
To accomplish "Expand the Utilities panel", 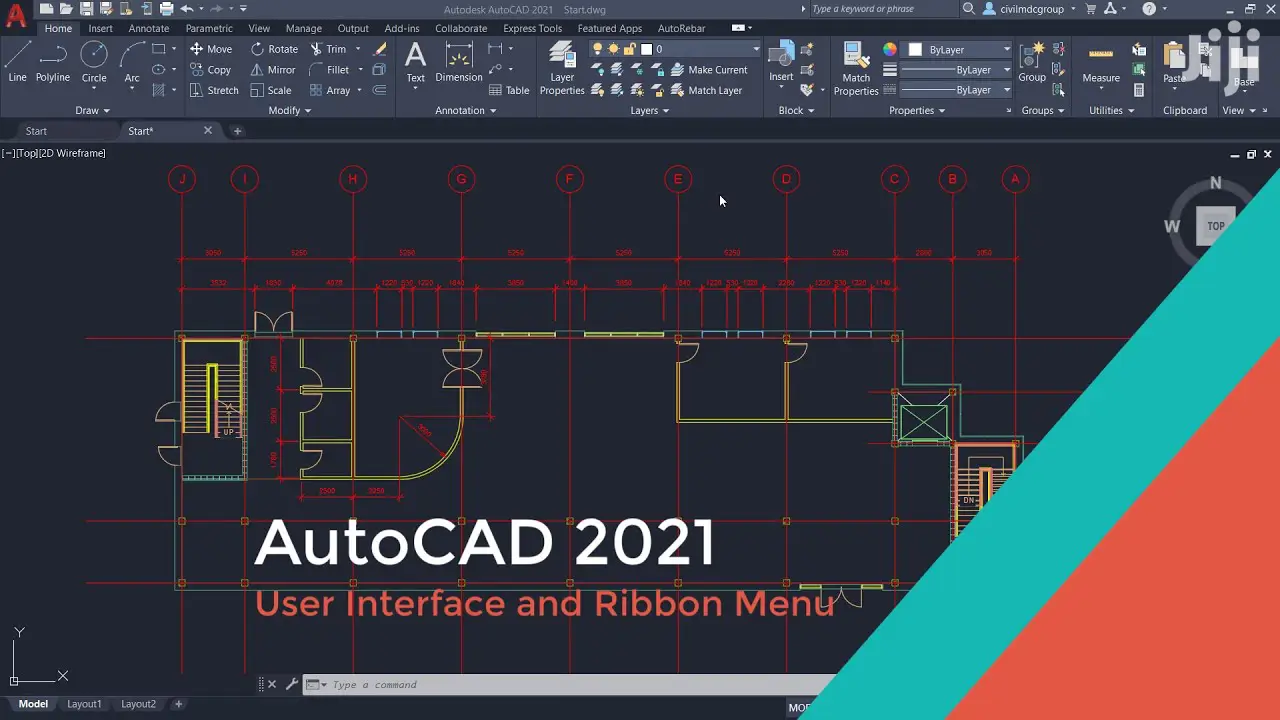I will (1112, 110).
